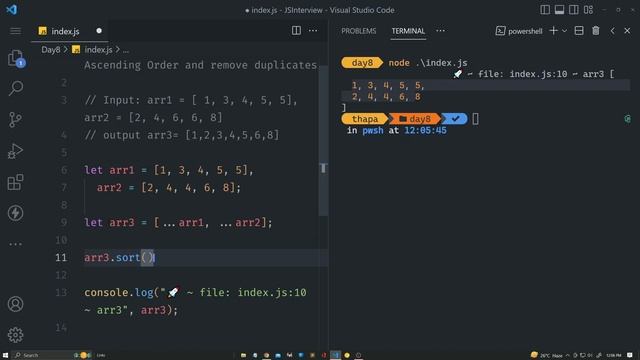Click the 'Ascending Order and remove duplicates' comment

[200, 65]
